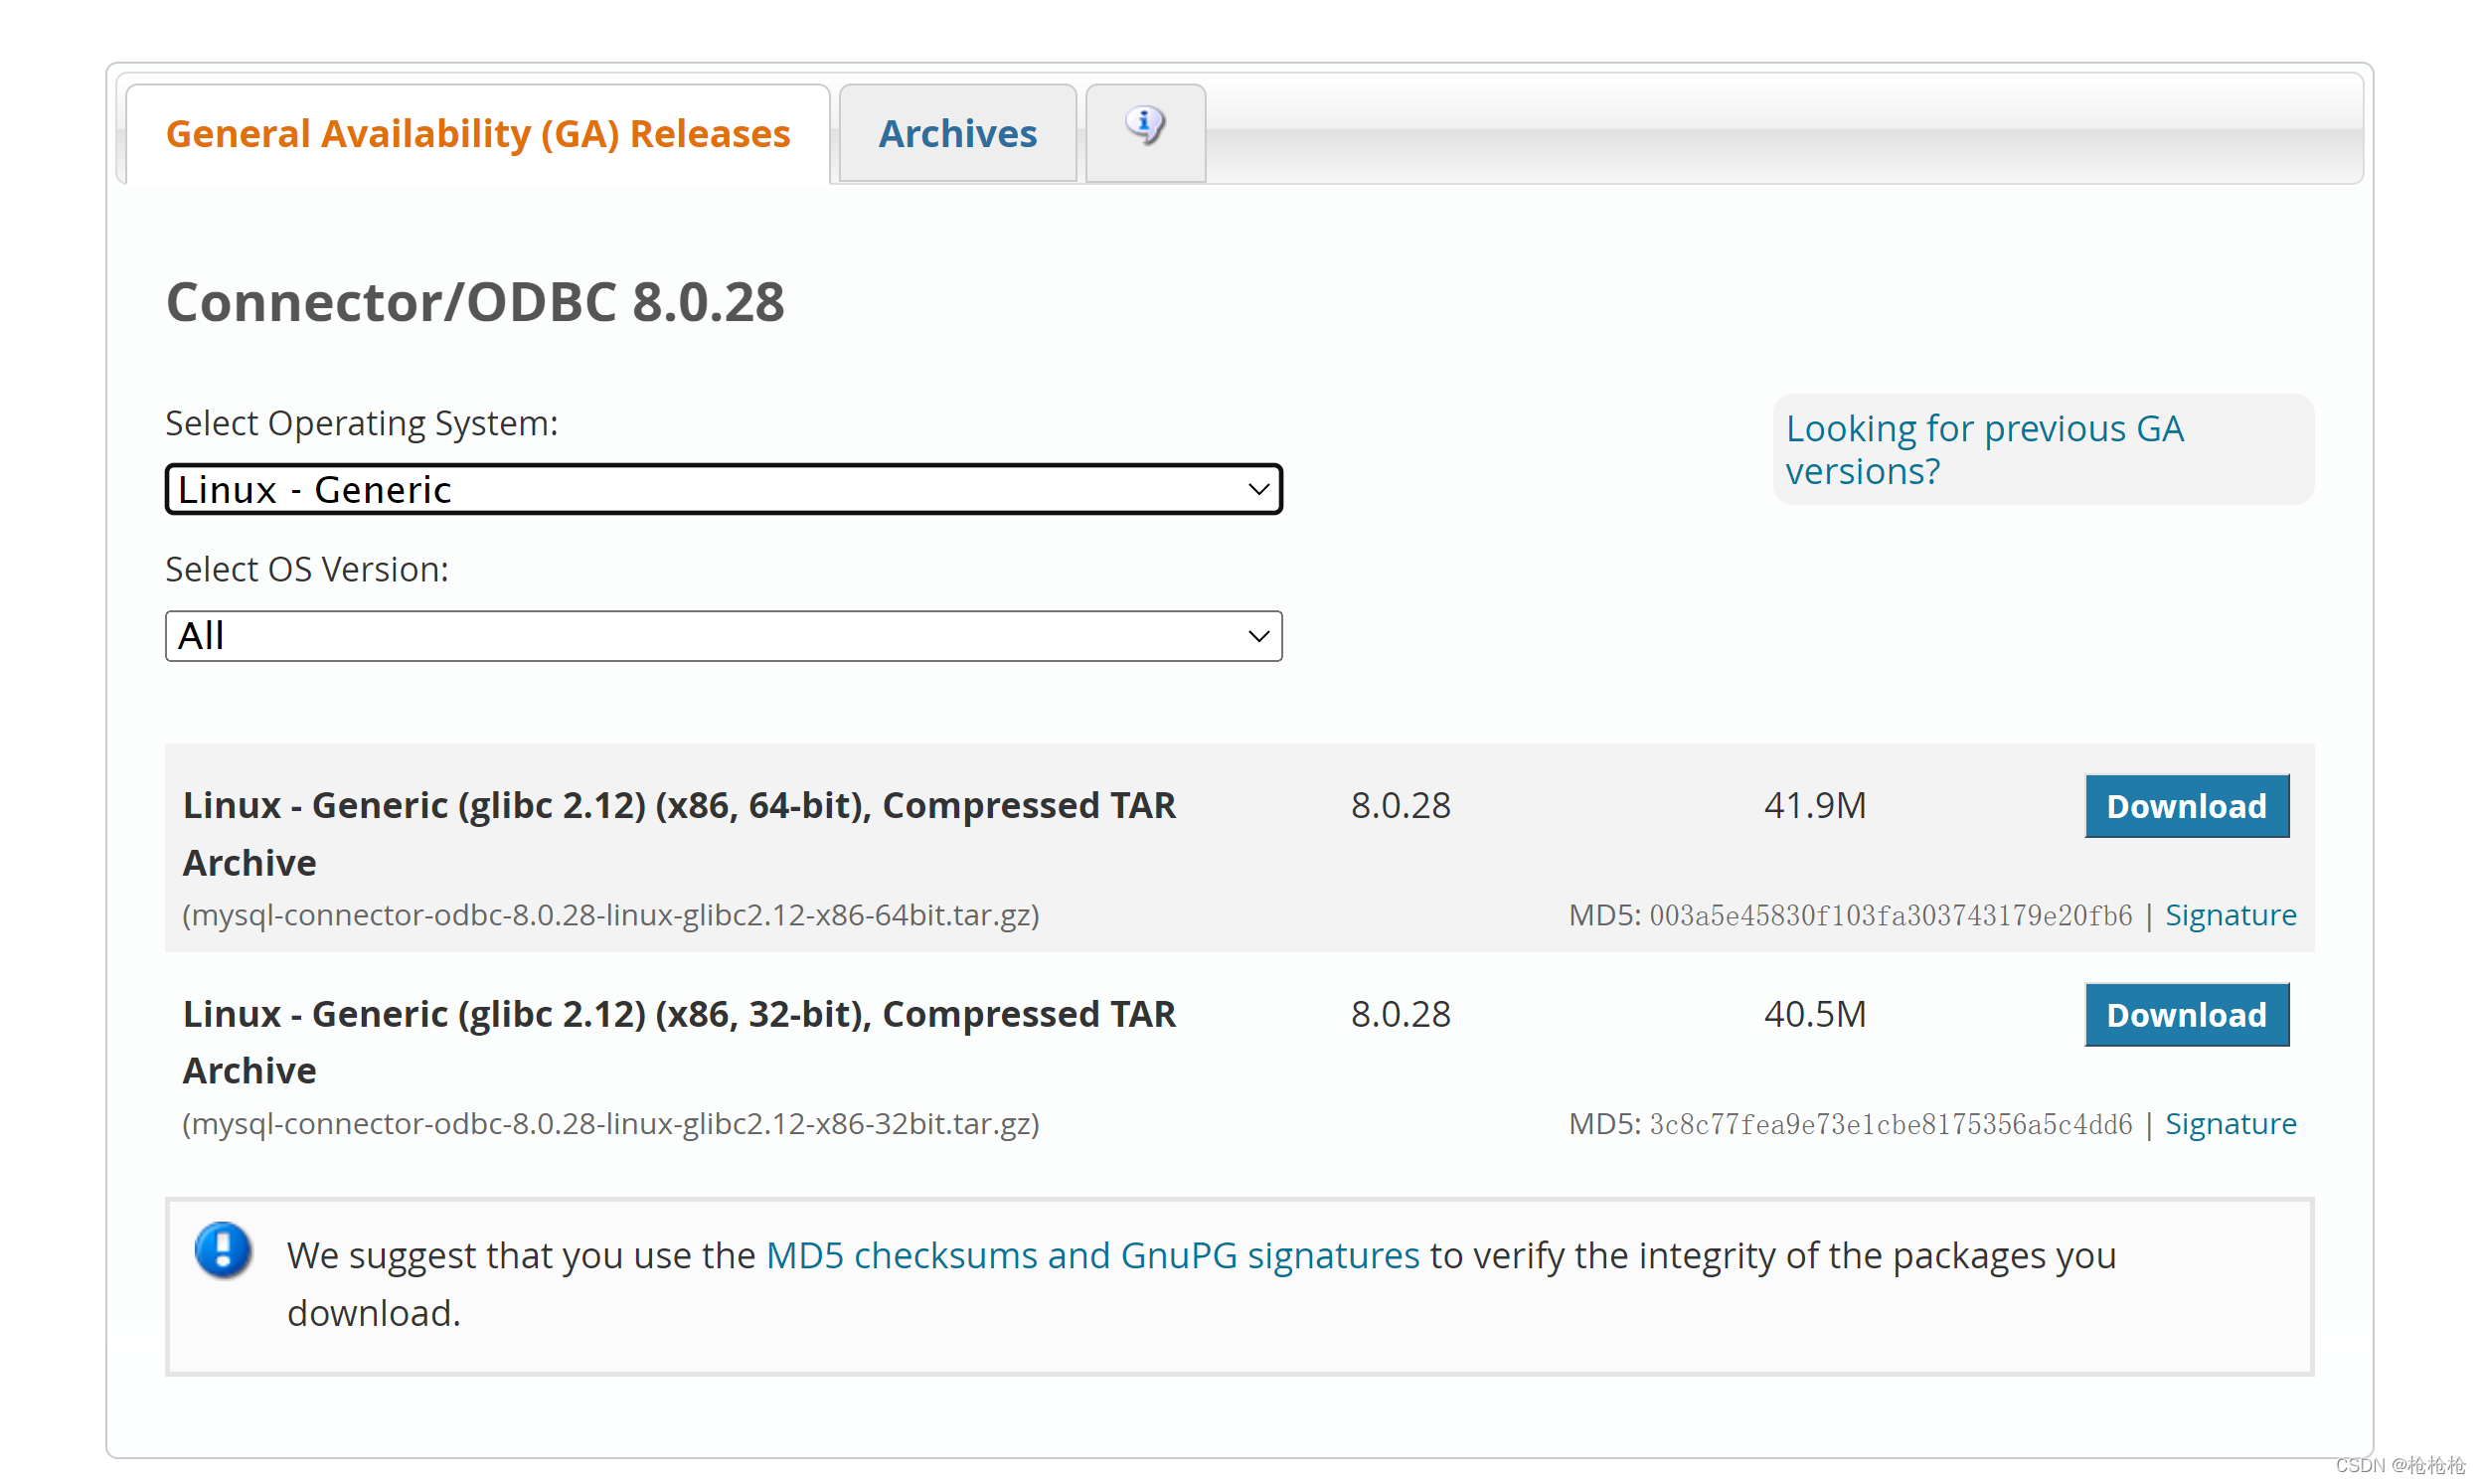The image size is (2482, 1484).
Task: Open MD5 checksums and GnuPG signatures link
Action: (1092, 1255)
